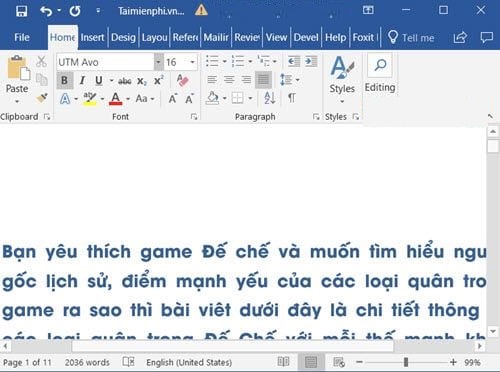Open the Change Case Aa menu
Image resolution: width=500 pixels, height=372 pixels.
point(145,99)
